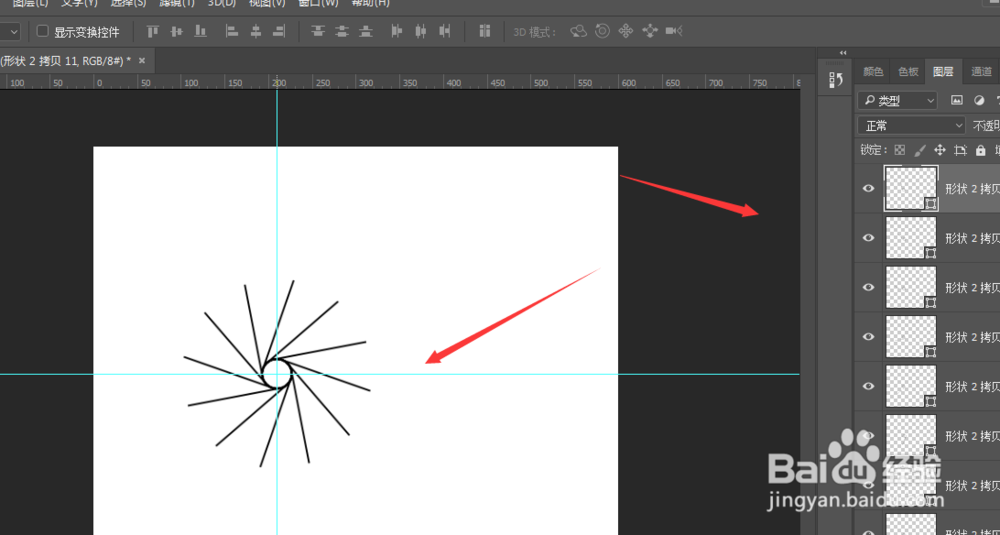The width and height of the screenshot is (1000, 535).
Task: Switch to the 色板 panel tab
Action: 908,72
